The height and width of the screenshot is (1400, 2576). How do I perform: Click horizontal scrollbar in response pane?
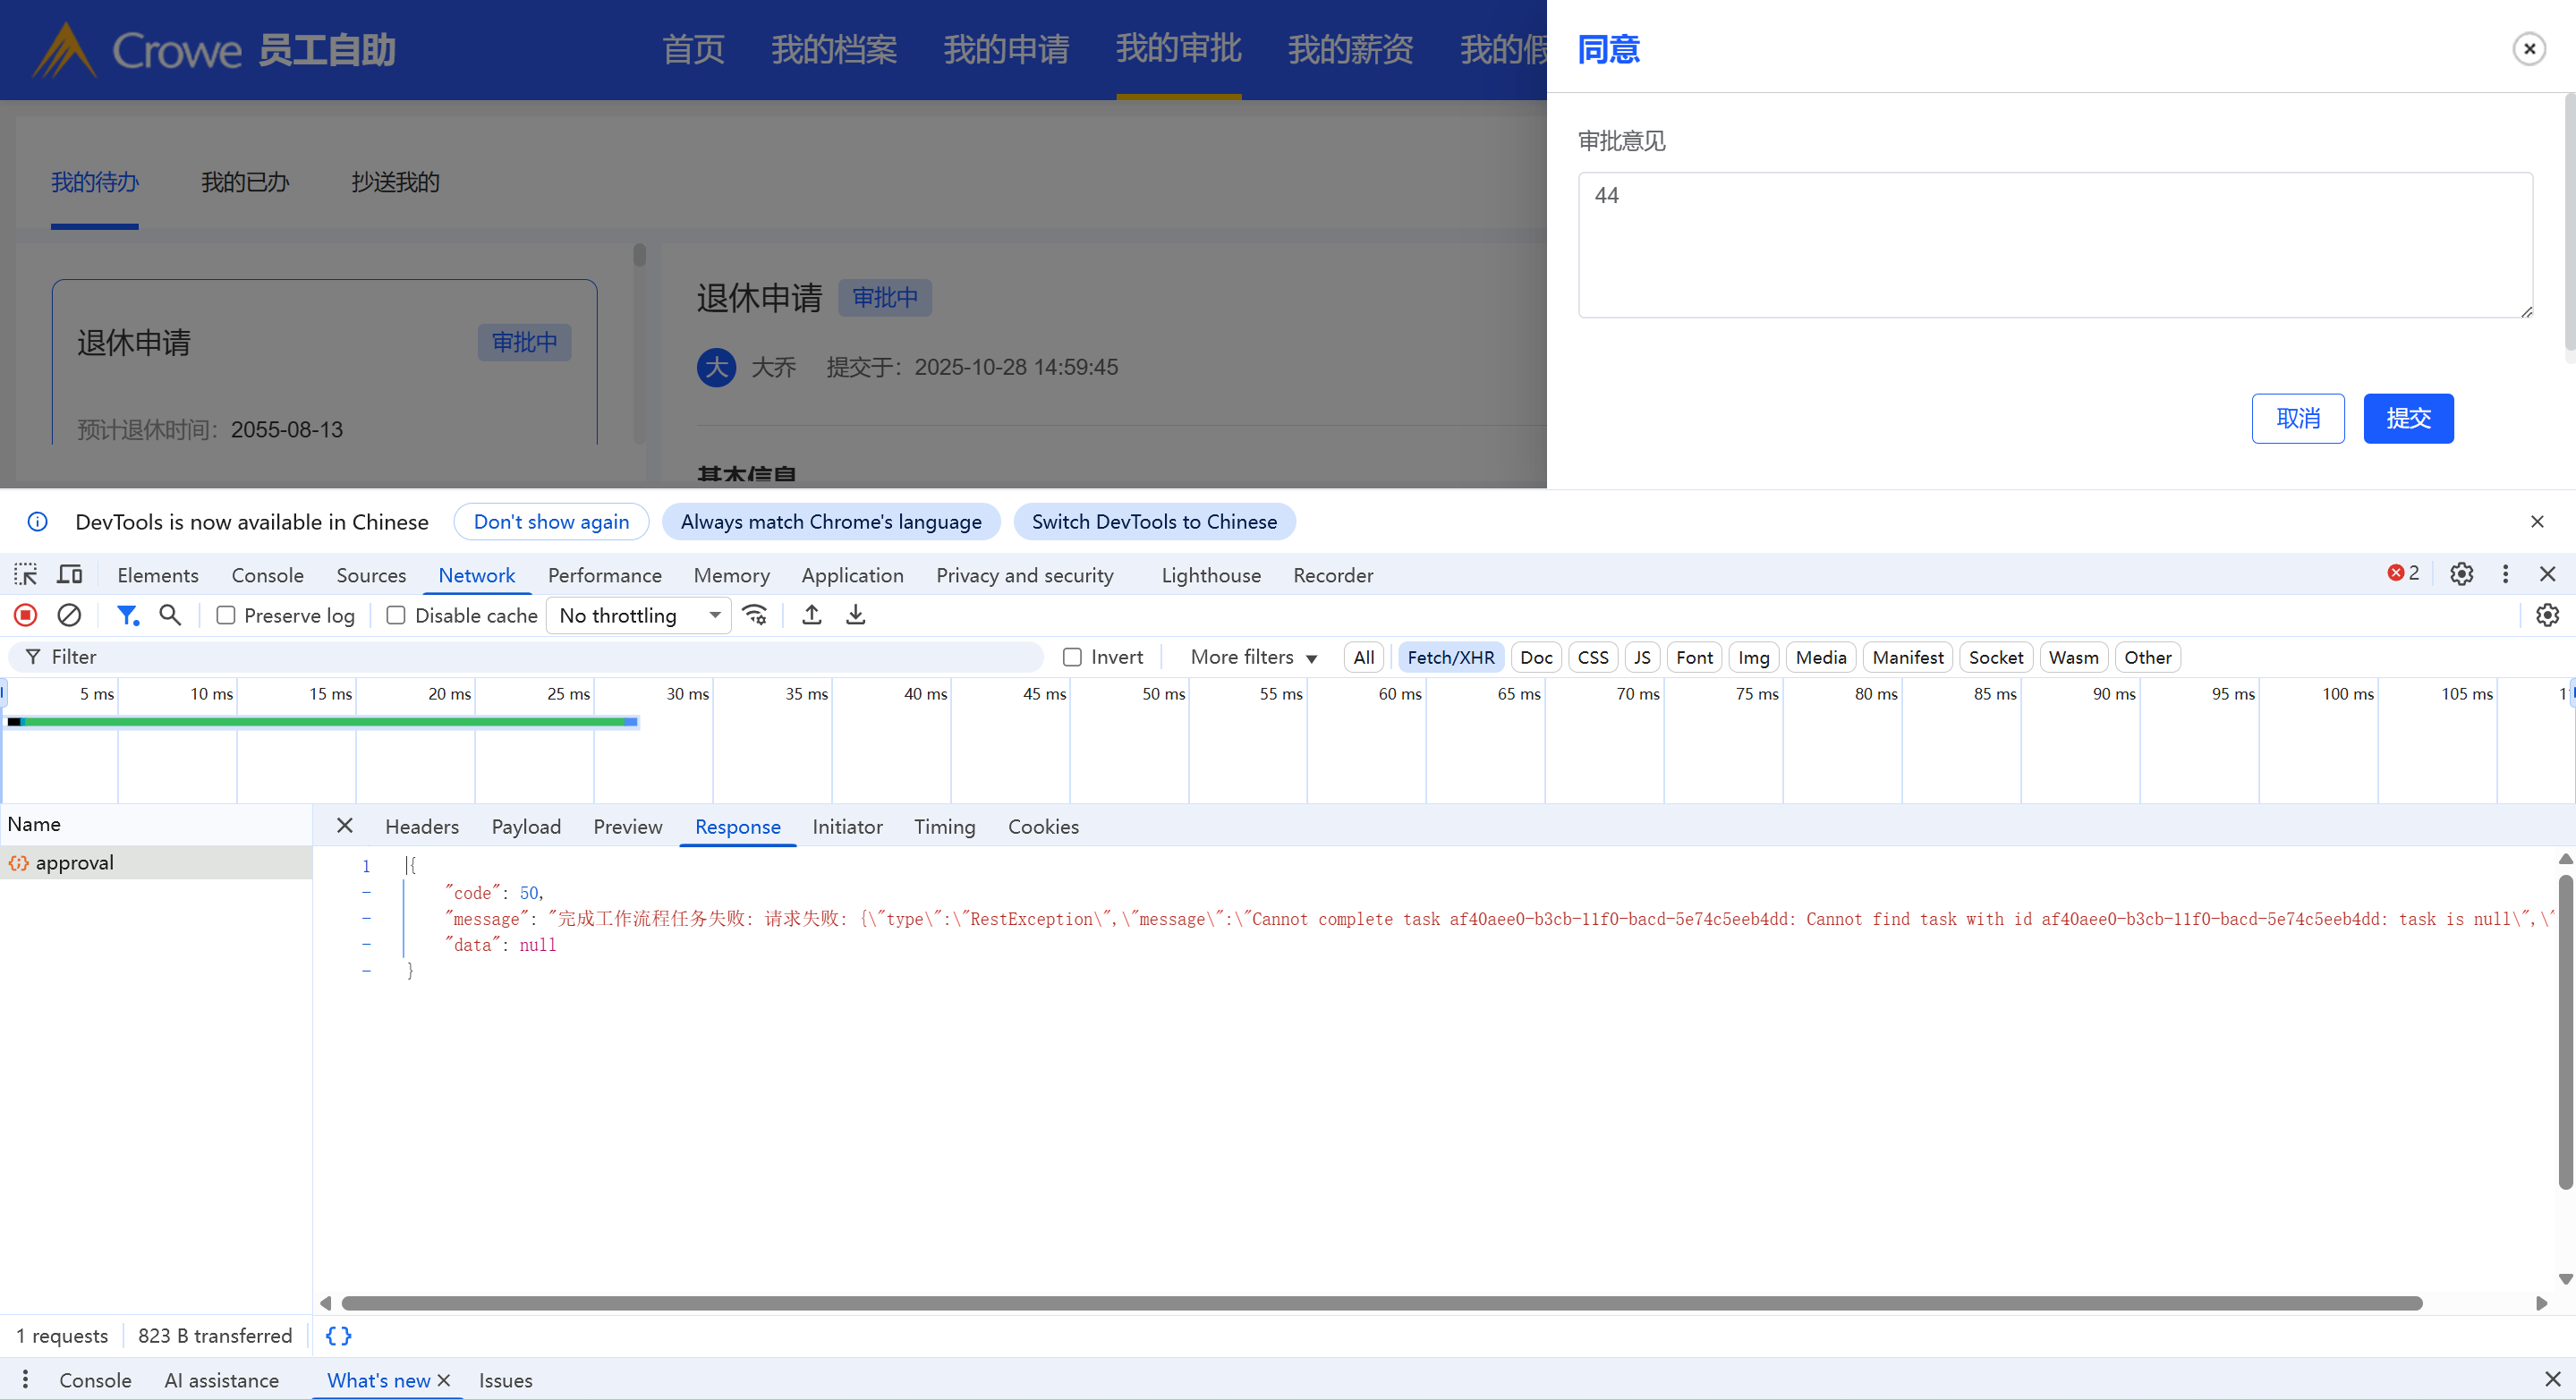(x=1380, y=1303)
